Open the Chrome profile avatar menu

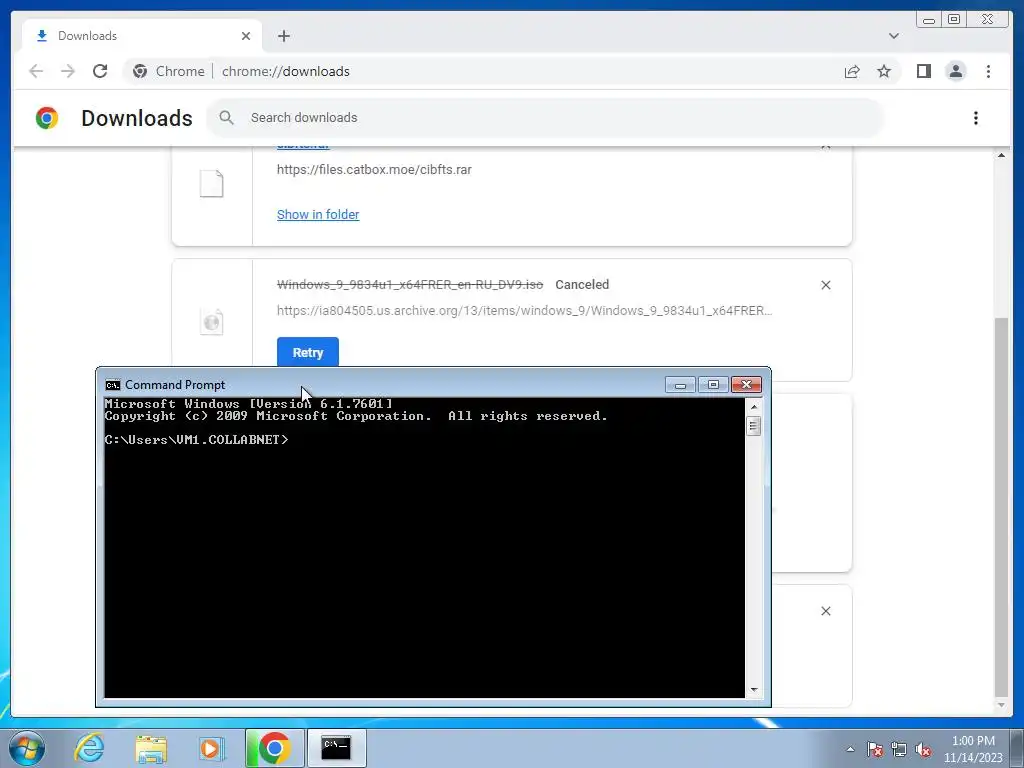point(955,71)
